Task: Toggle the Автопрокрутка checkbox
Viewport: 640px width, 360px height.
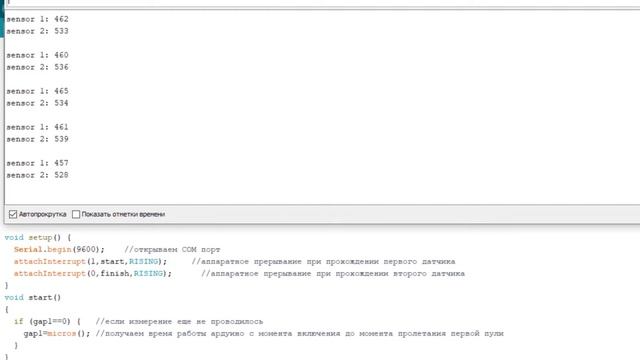Action: [x=13, y=214]
